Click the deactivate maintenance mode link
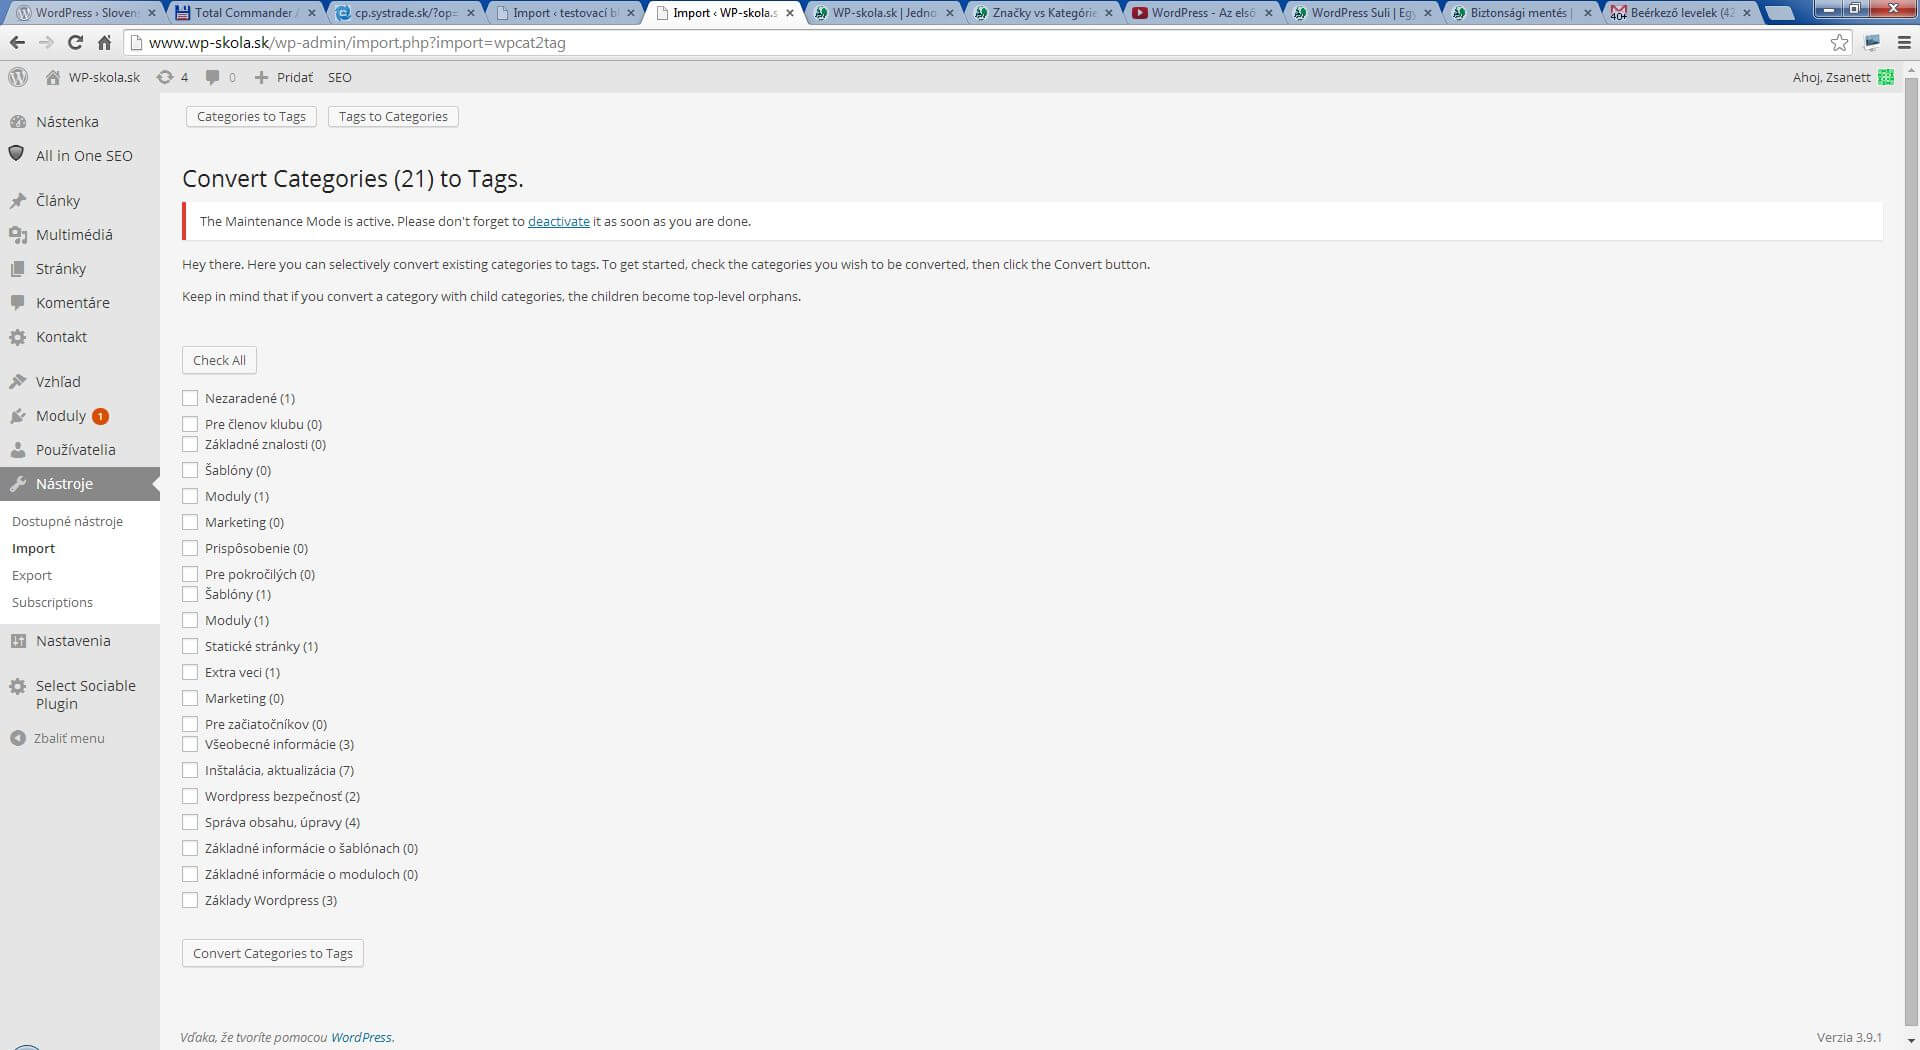Image resolution: width=1920 pixels, height=1050 pixels. coord(558,221)
